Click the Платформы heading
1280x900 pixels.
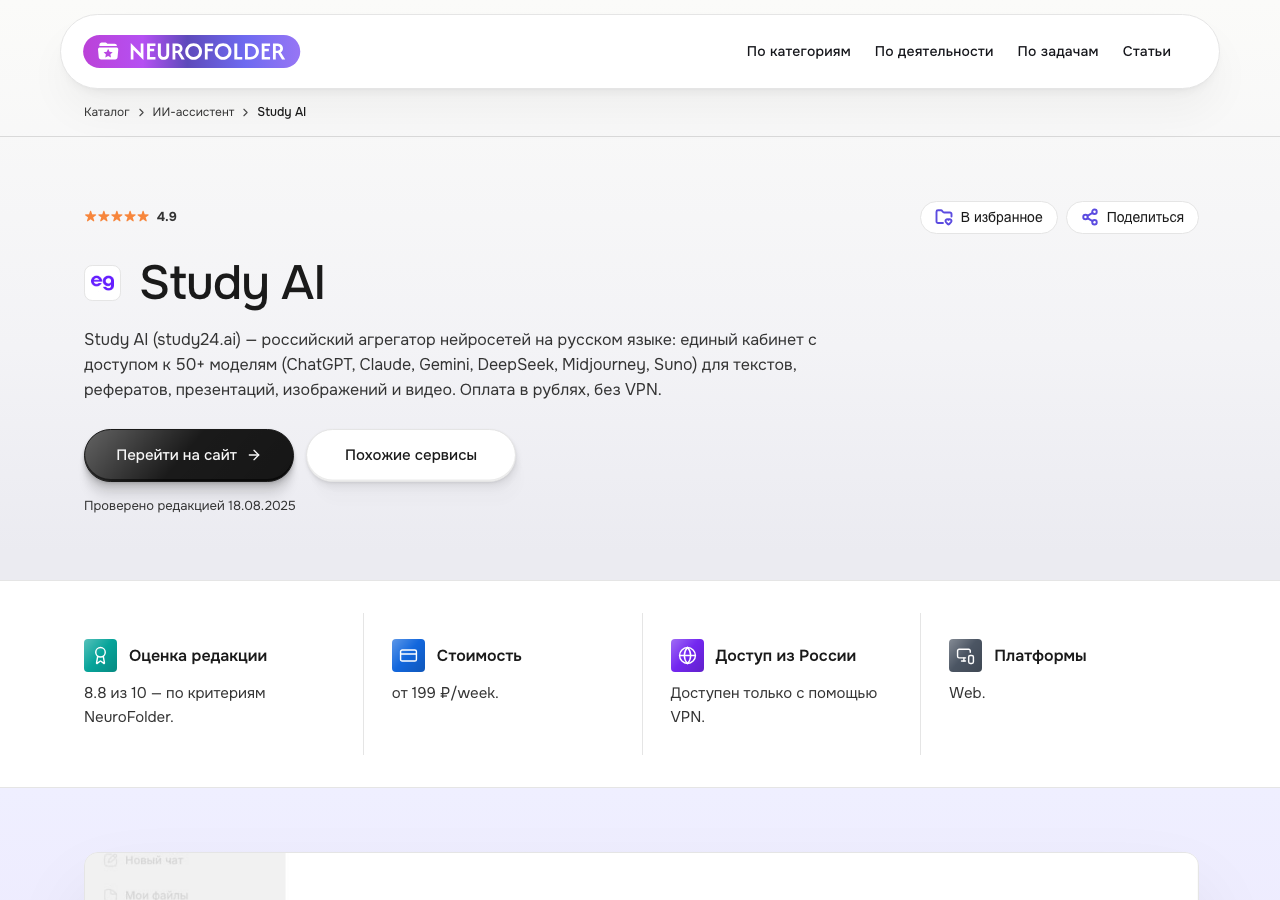pos(1040,656)
